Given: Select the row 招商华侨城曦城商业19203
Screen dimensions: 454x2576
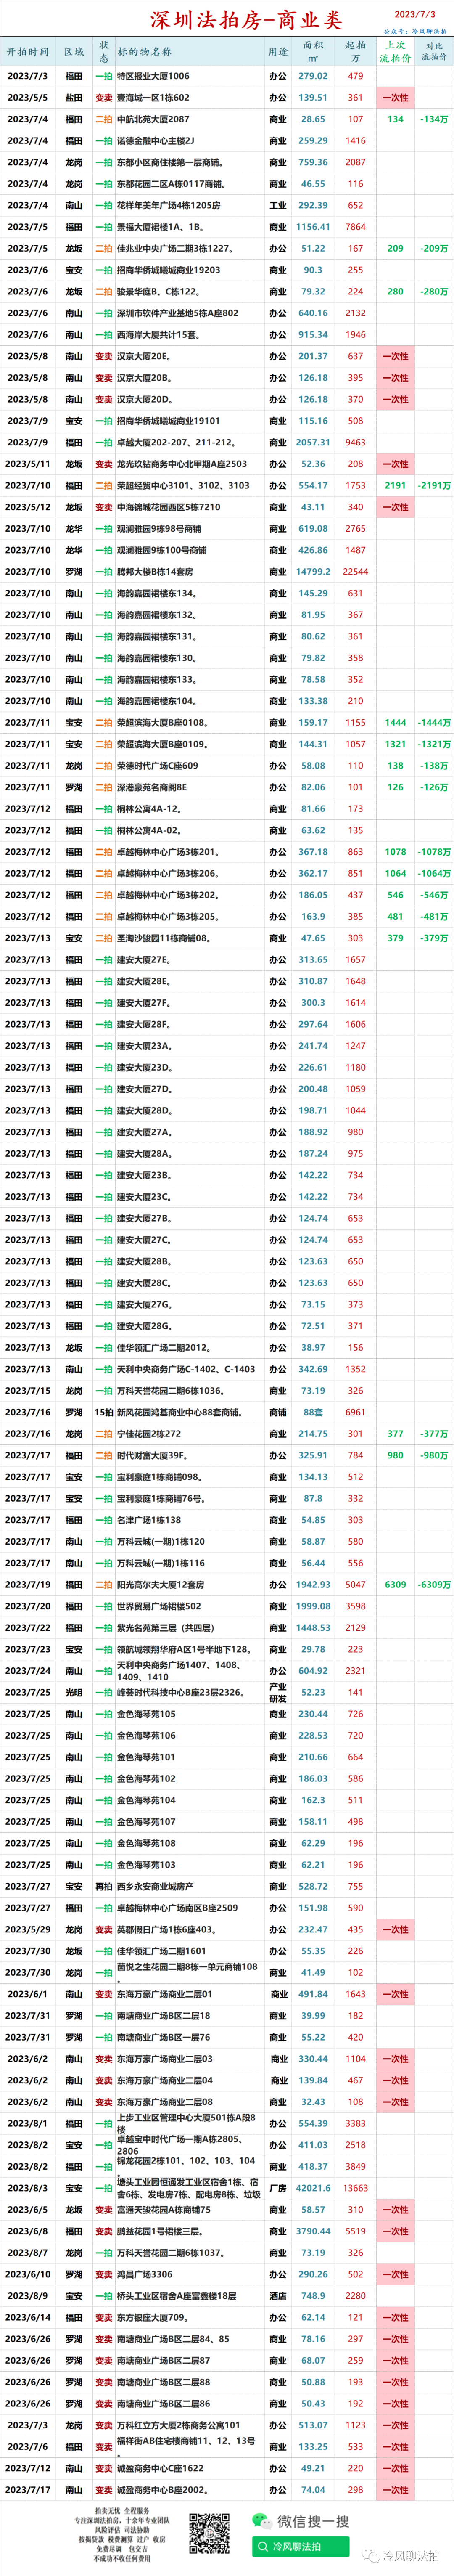Looking at the screenshot, I should point(227,270).
